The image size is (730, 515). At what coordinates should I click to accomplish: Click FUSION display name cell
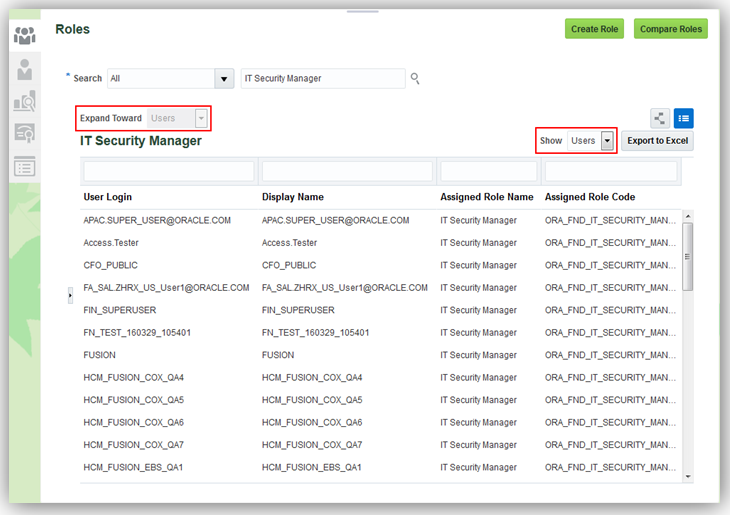pyautogui.click(x=277, y=355)
